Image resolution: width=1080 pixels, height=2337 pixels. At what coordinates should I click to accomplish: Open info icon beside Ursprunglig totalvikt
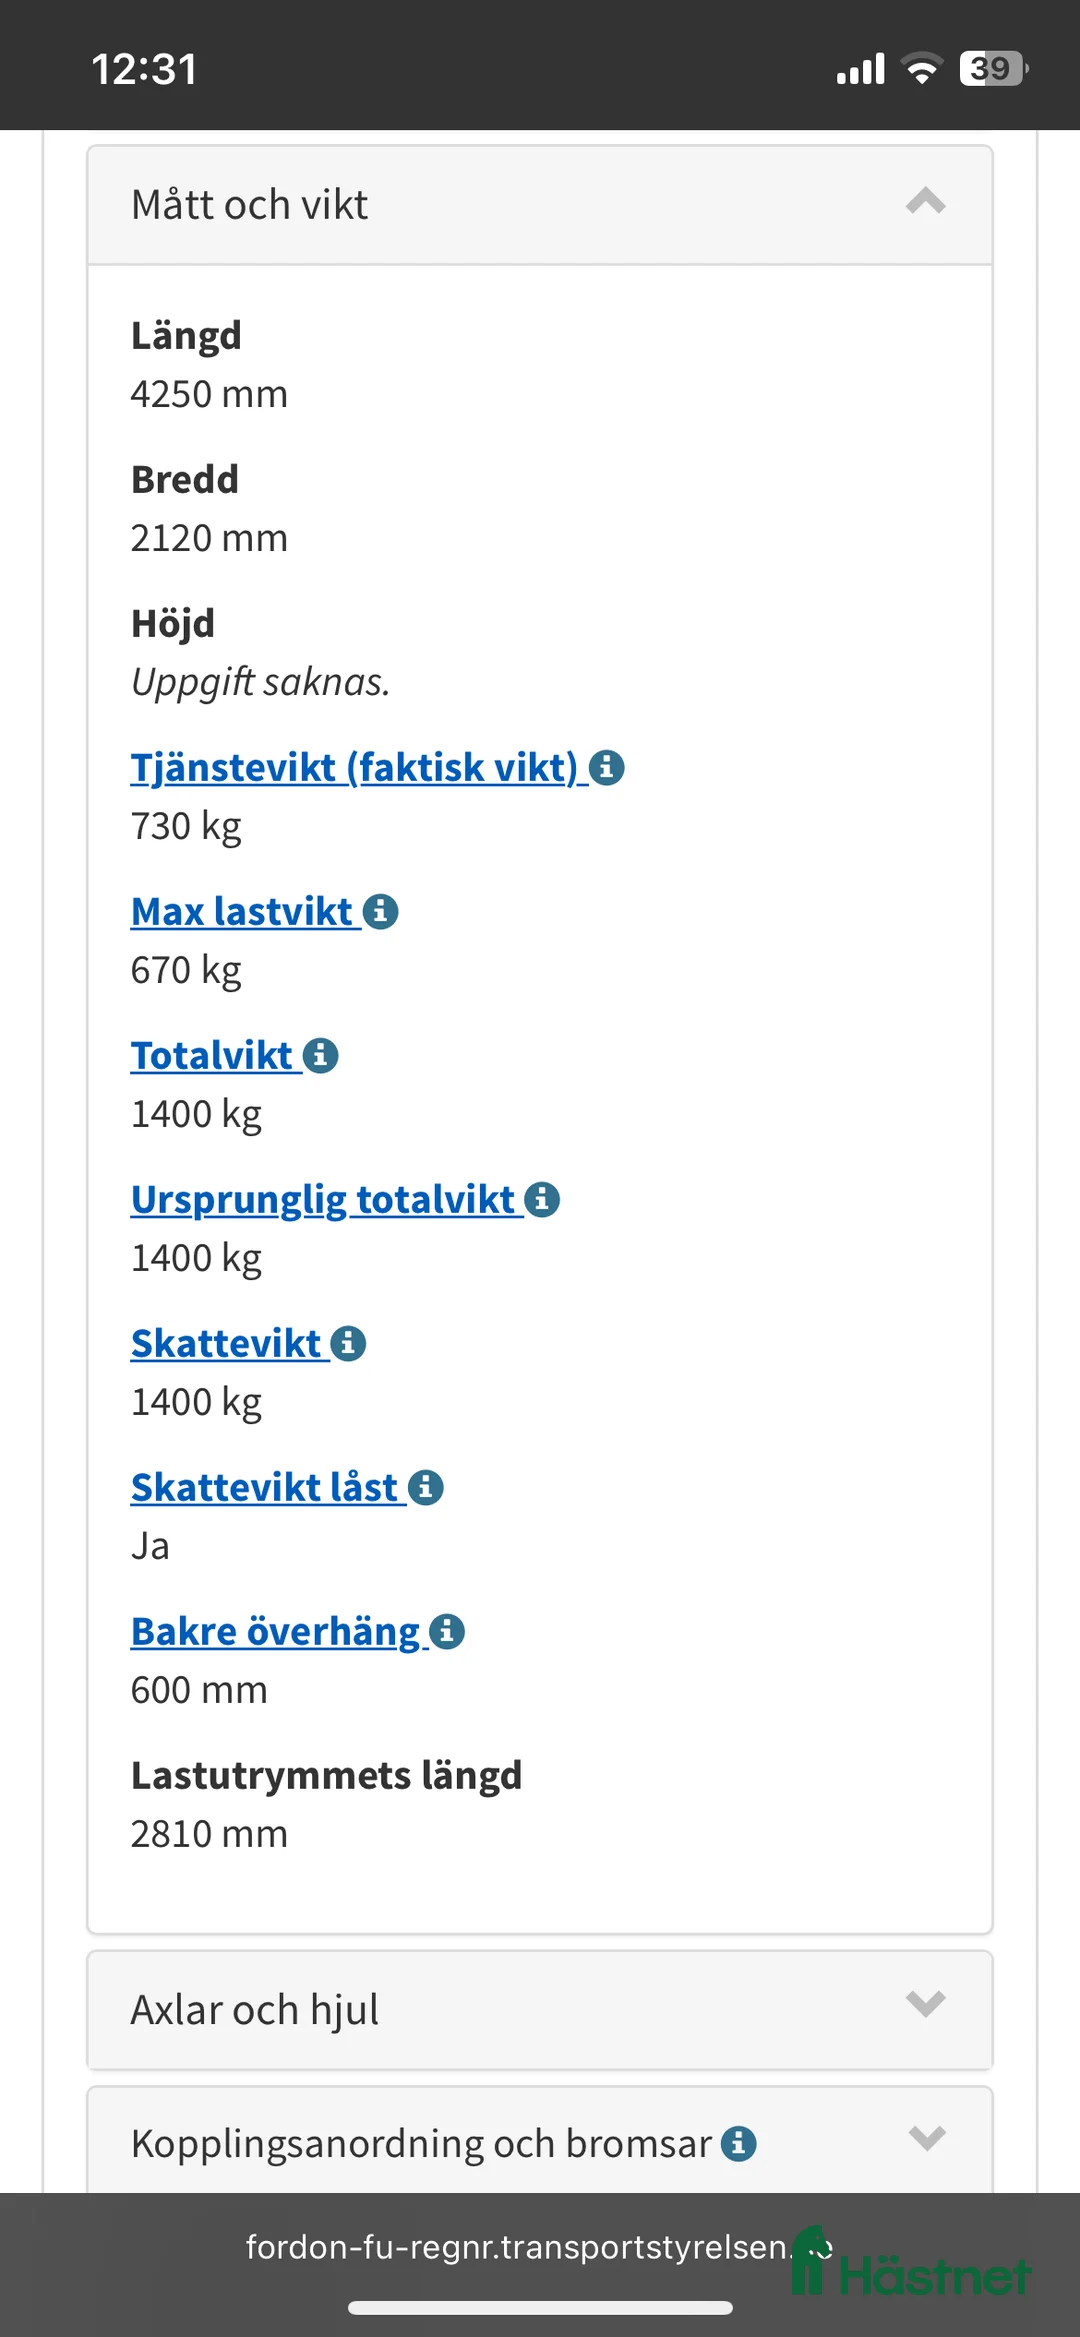[x=542, y=1200]
